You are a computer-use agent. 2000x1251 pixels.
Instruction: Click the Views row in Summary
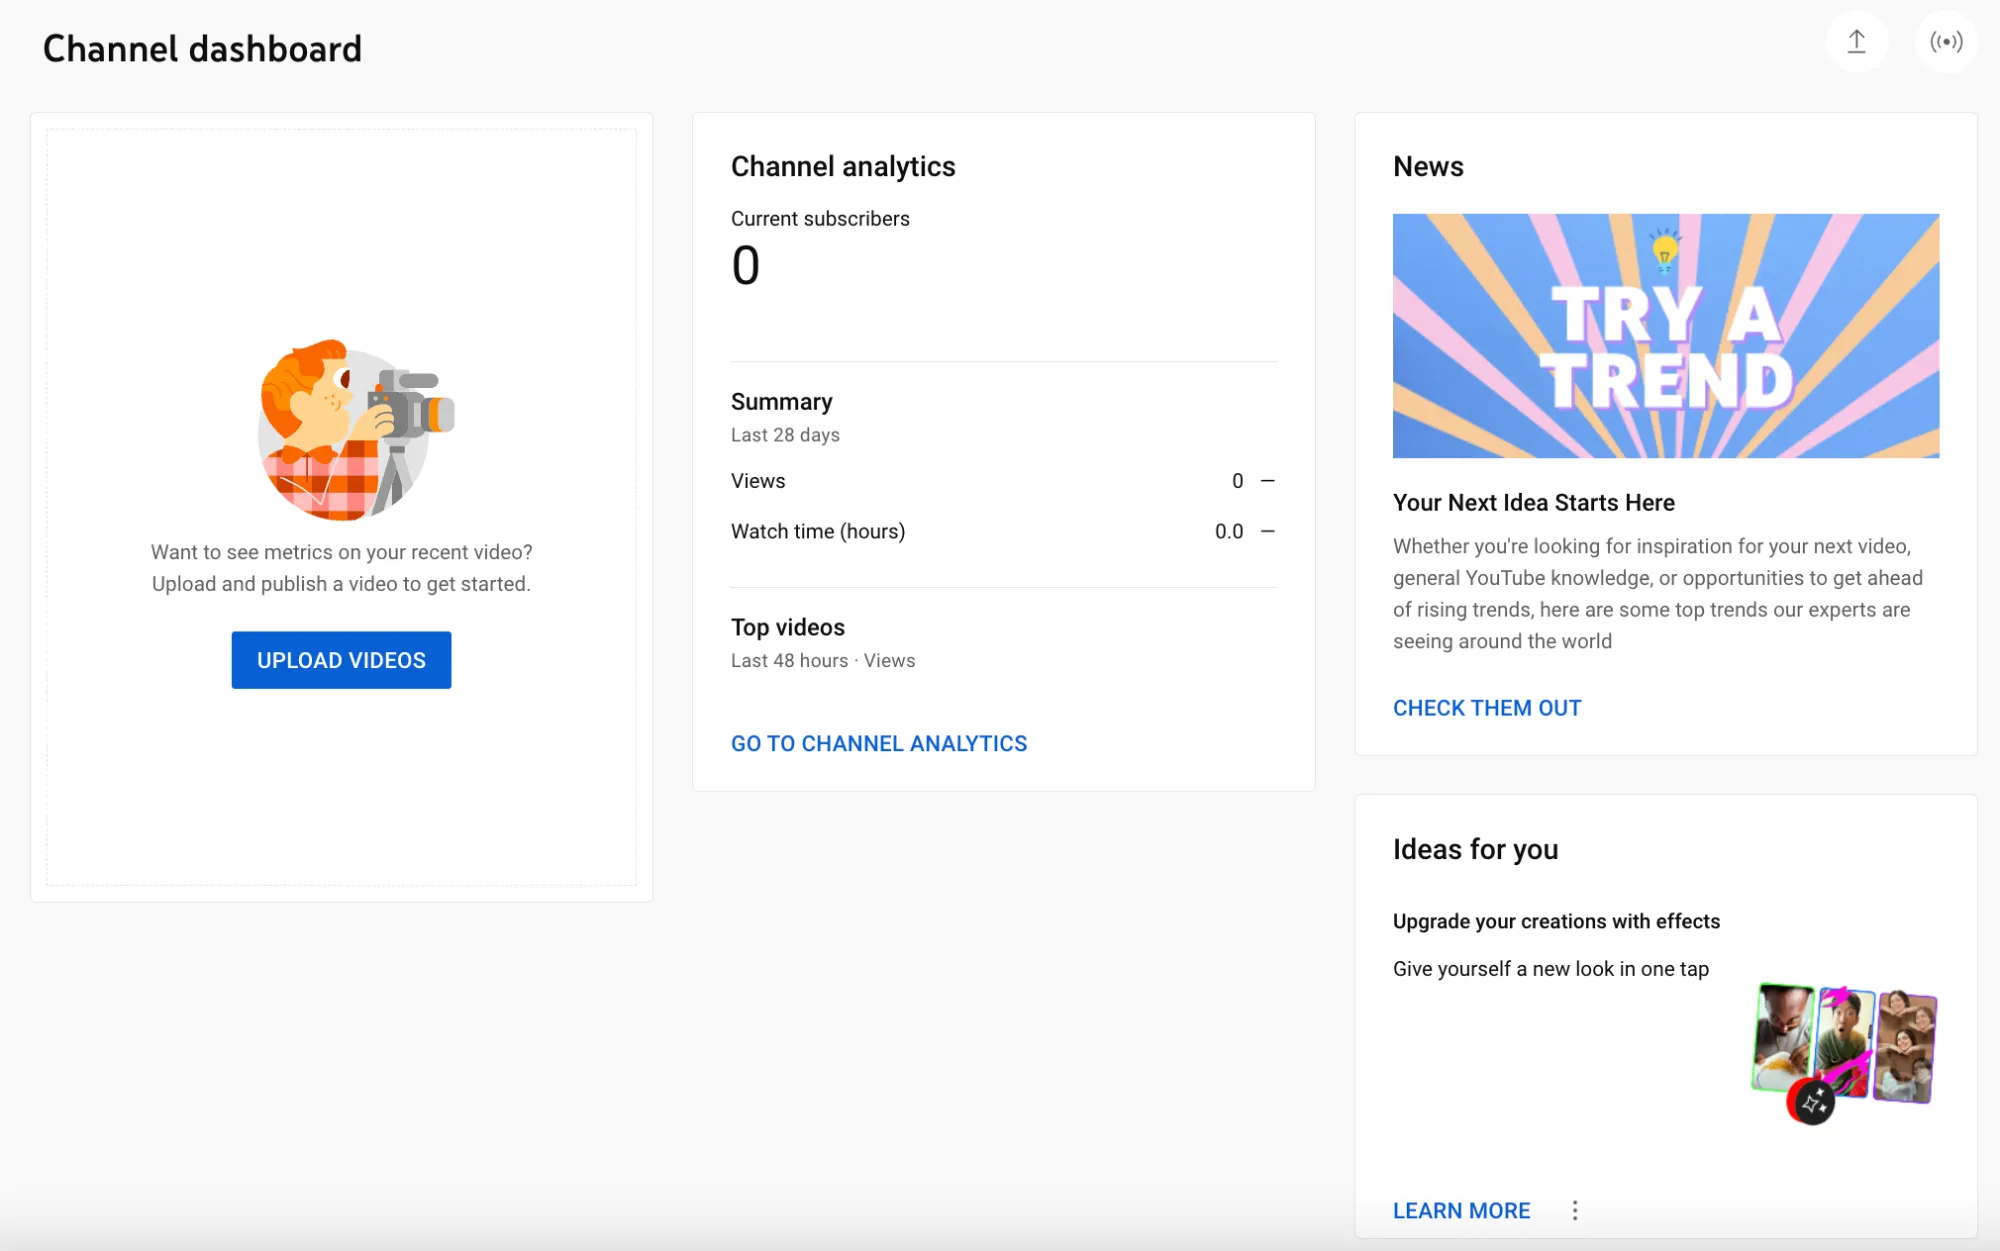coord(758,481)
